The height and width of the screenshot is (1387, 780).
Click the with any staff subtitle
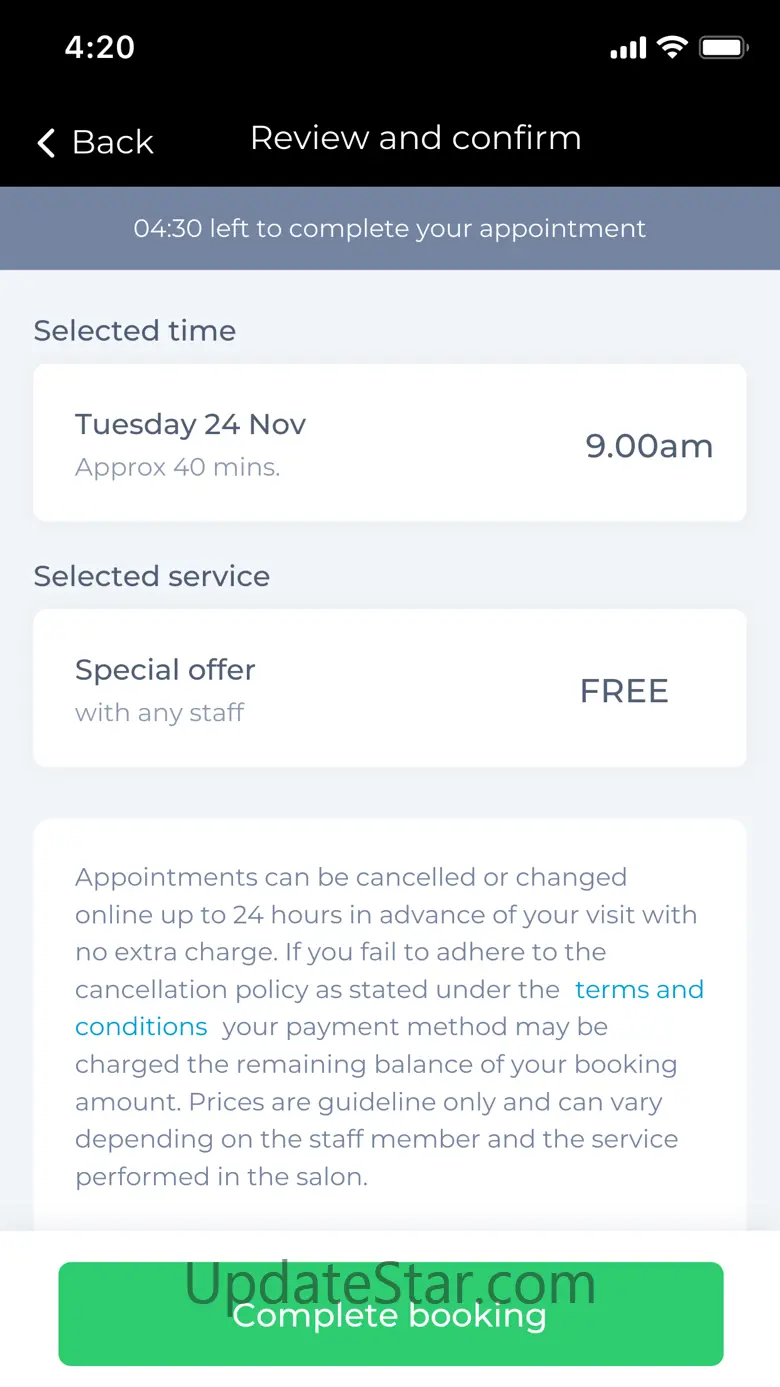[159, 713]
